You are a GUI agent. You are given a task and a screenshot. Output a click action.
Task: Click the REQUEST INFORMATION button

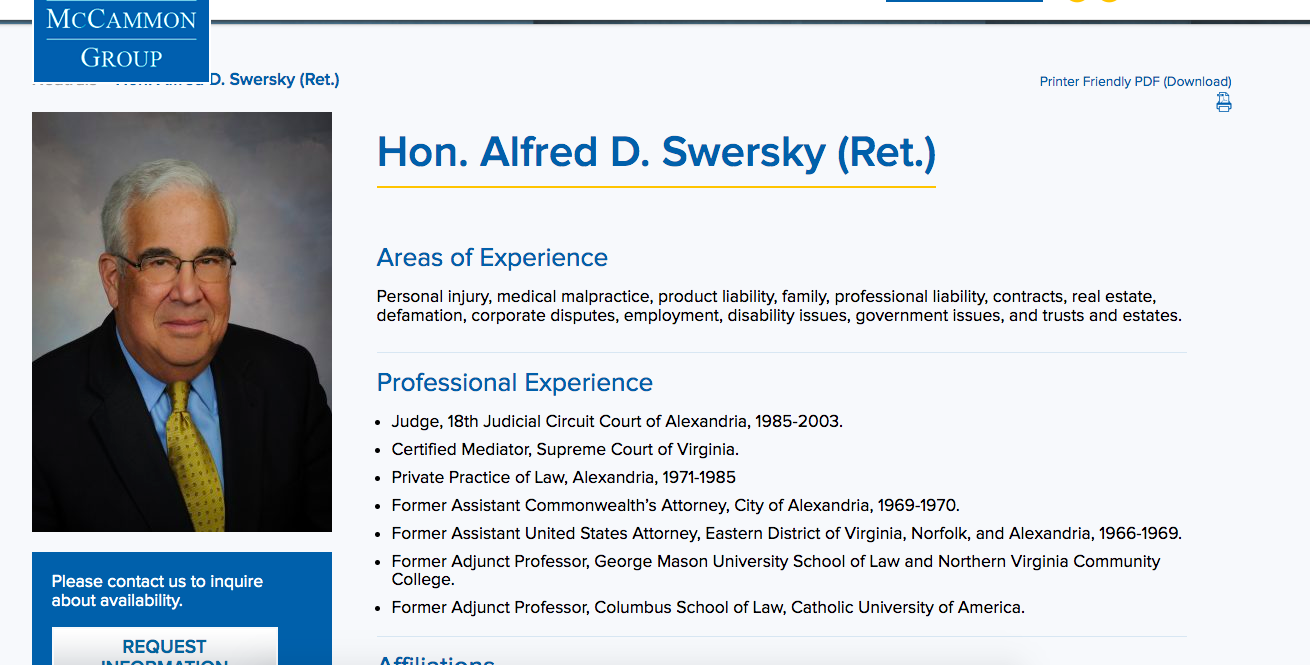pos(165,647)
